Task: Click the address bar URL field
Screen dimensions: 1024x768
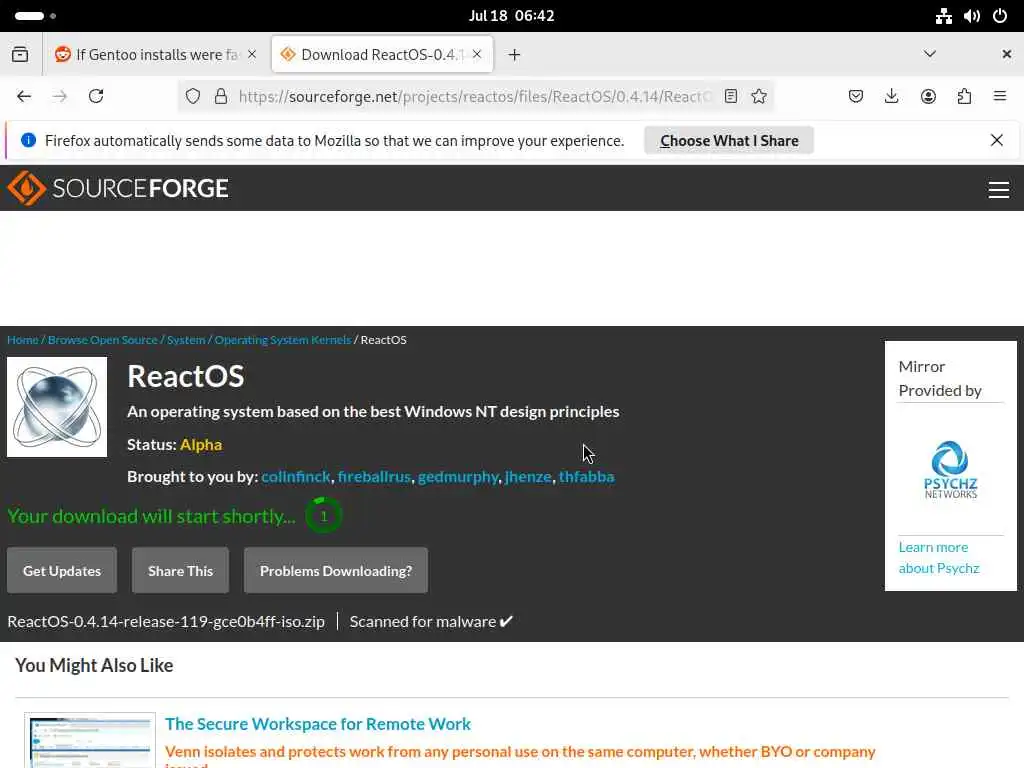Action: pyautogui.click(x=474, y=97)
